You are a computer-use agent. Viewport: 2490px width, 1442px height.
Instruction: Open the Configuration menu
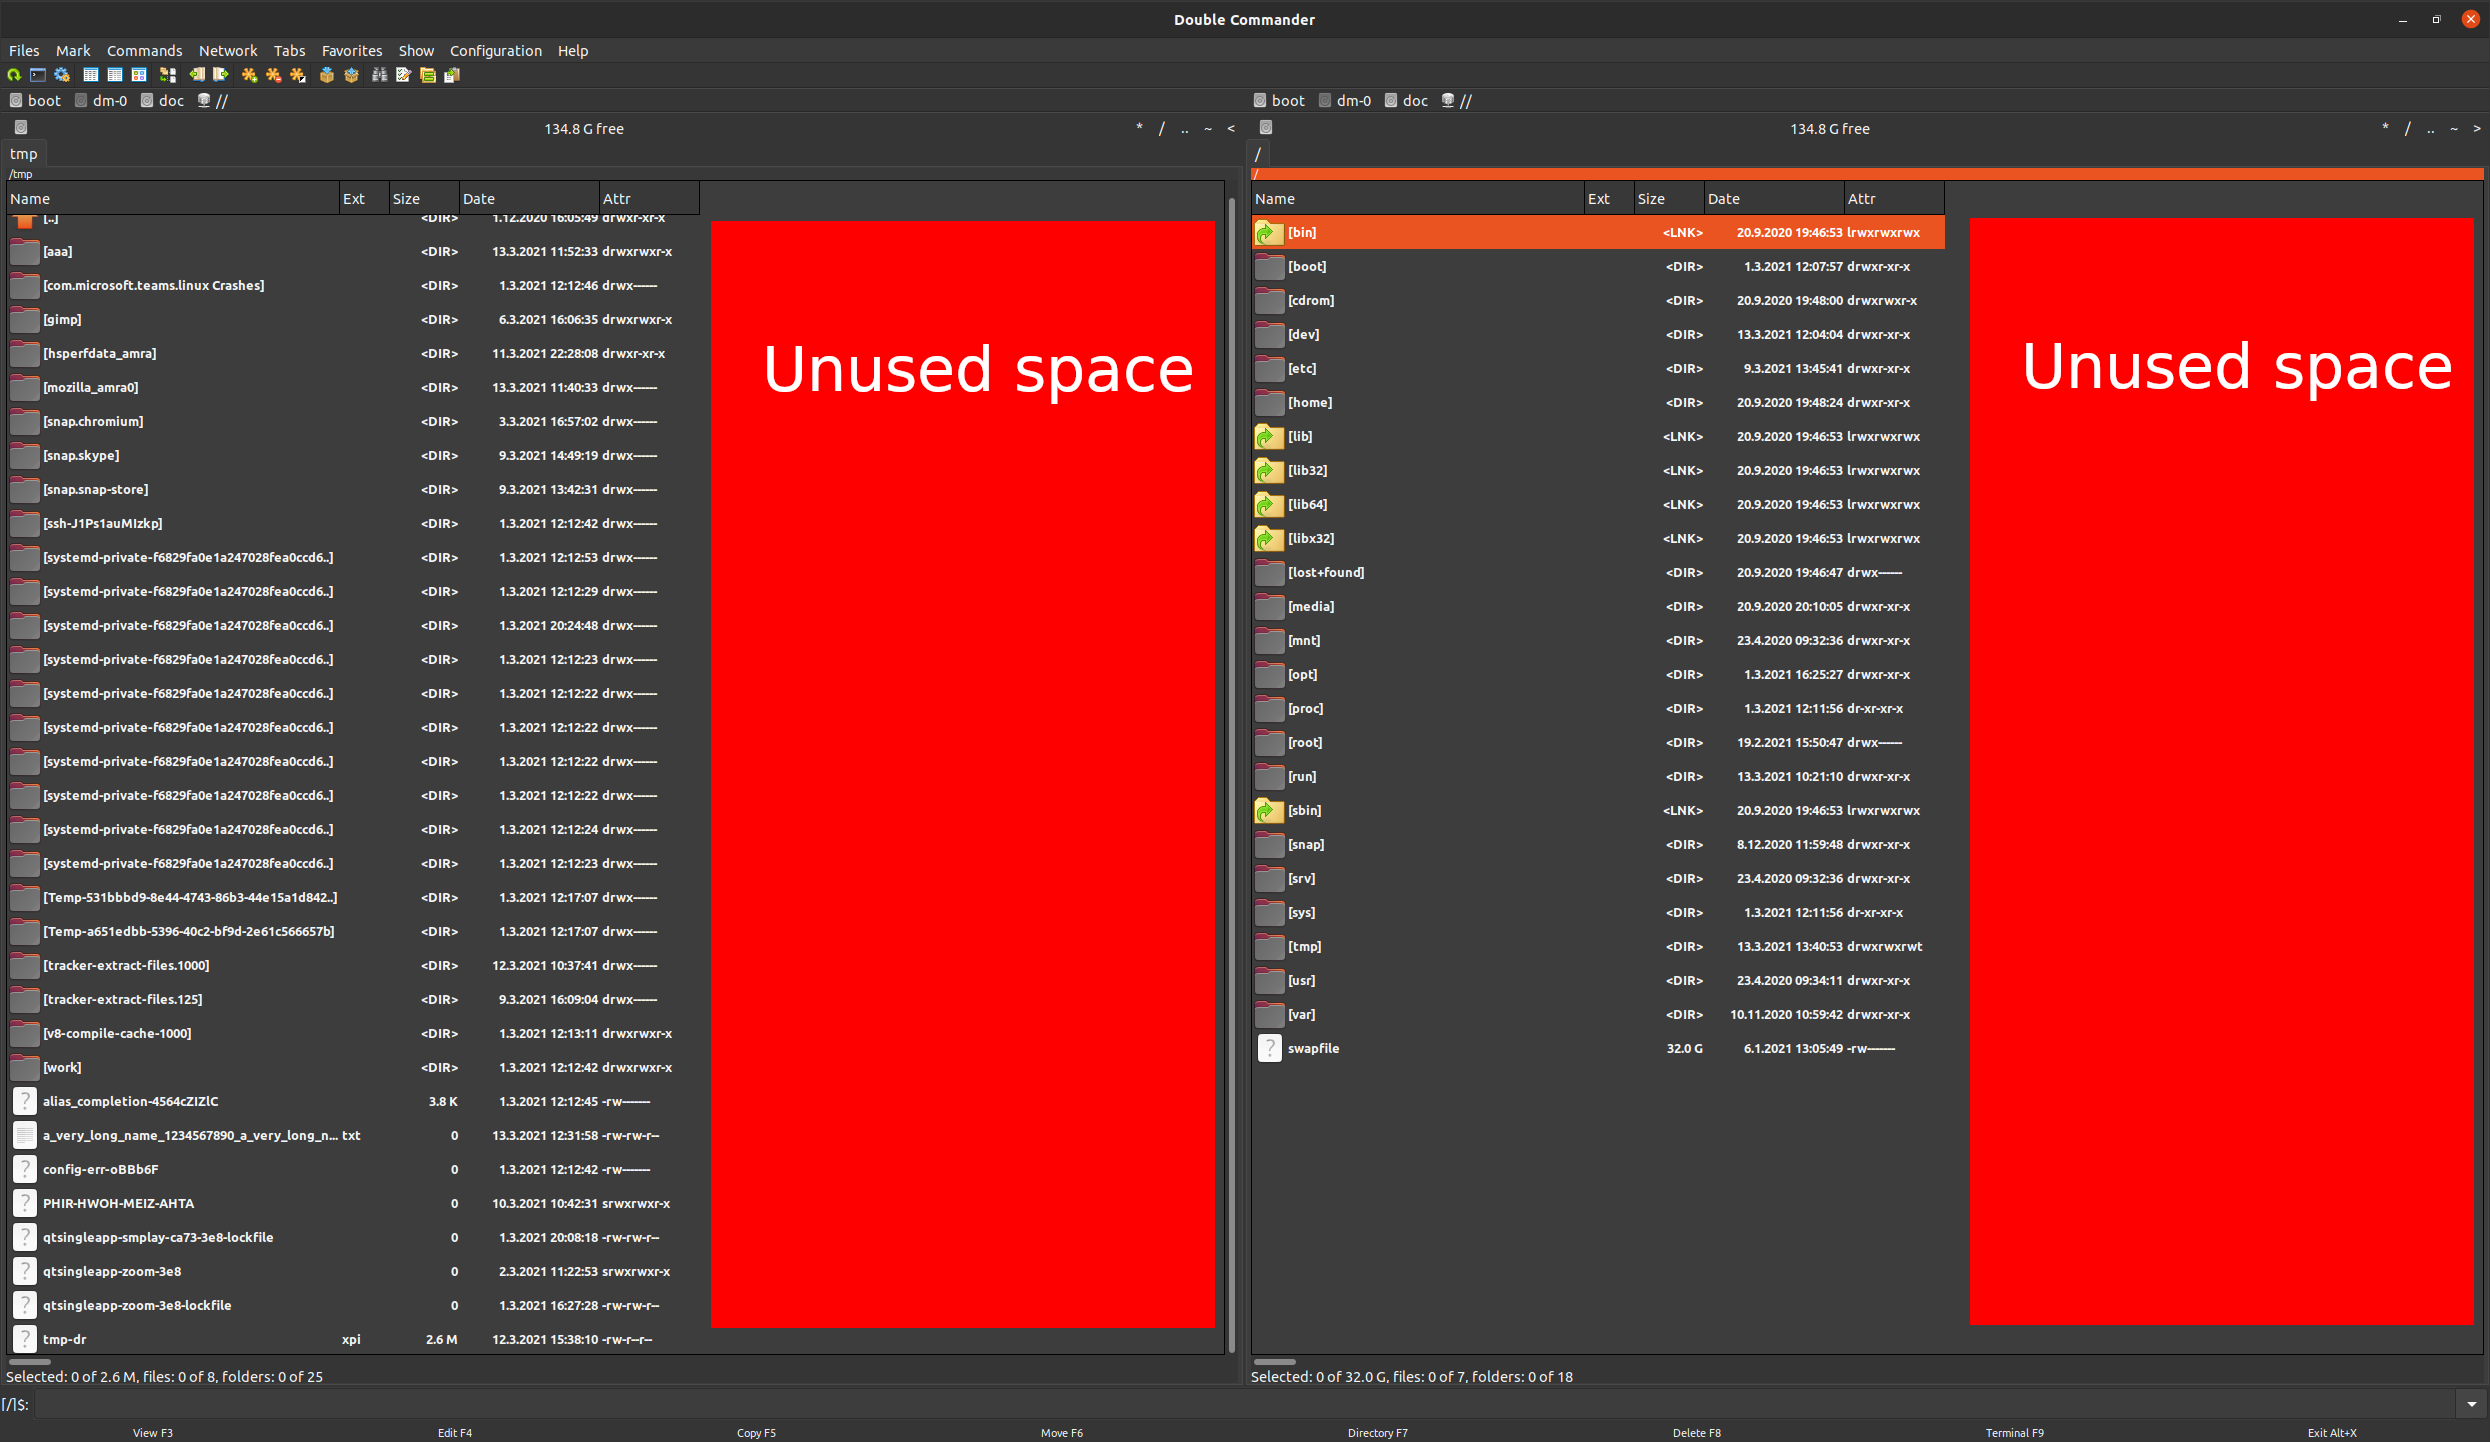click(495, 51)
